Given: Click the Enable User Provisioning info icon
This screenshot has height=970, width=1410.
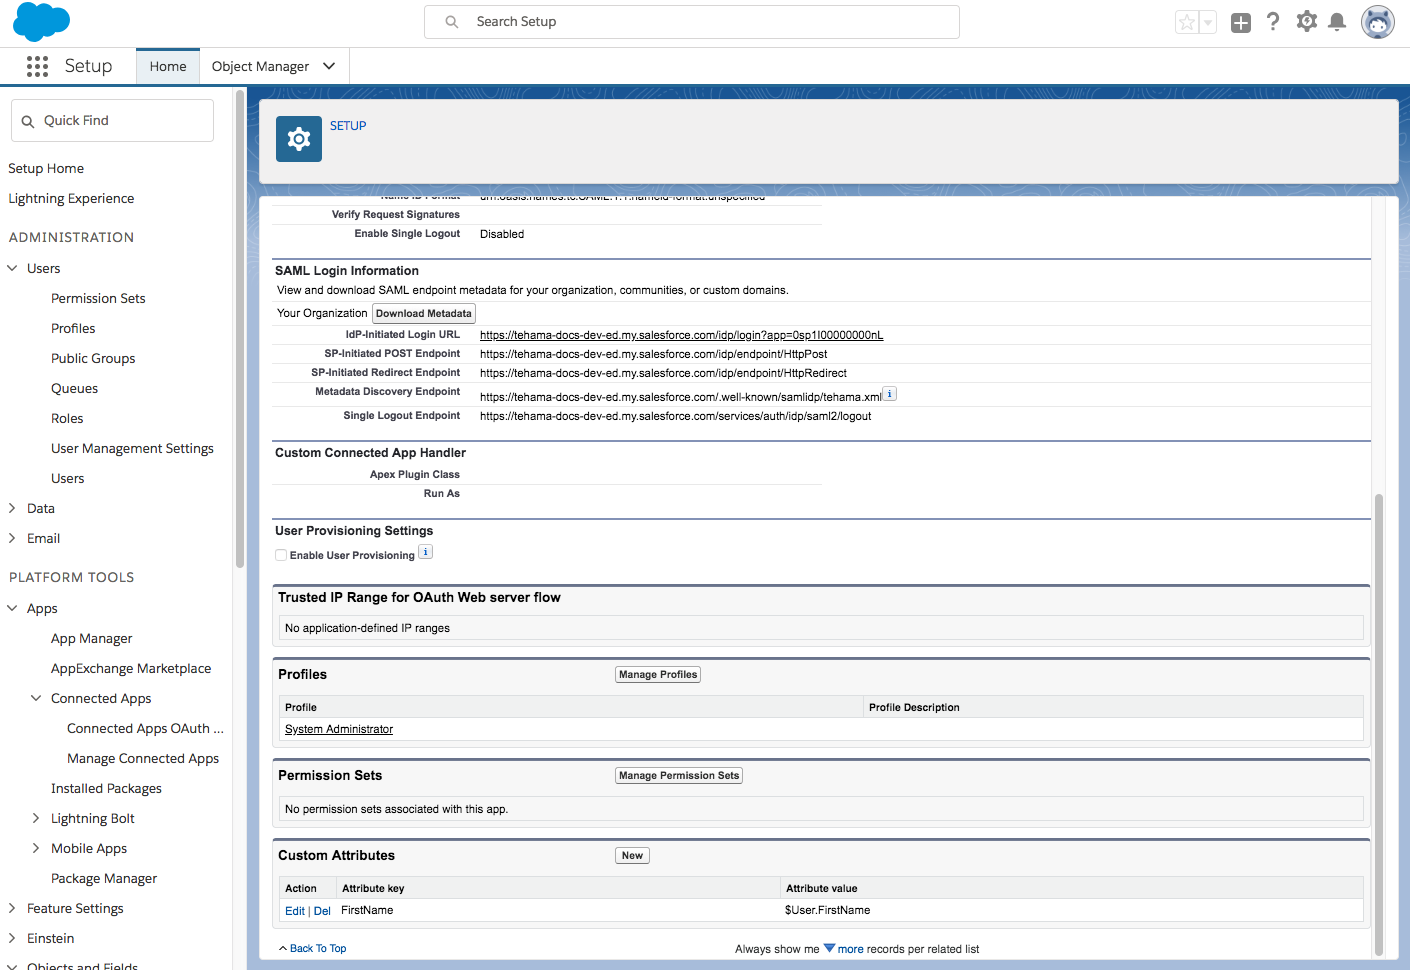Looking at the screenshot, I should pyautogui.click(x=425, y=552).
